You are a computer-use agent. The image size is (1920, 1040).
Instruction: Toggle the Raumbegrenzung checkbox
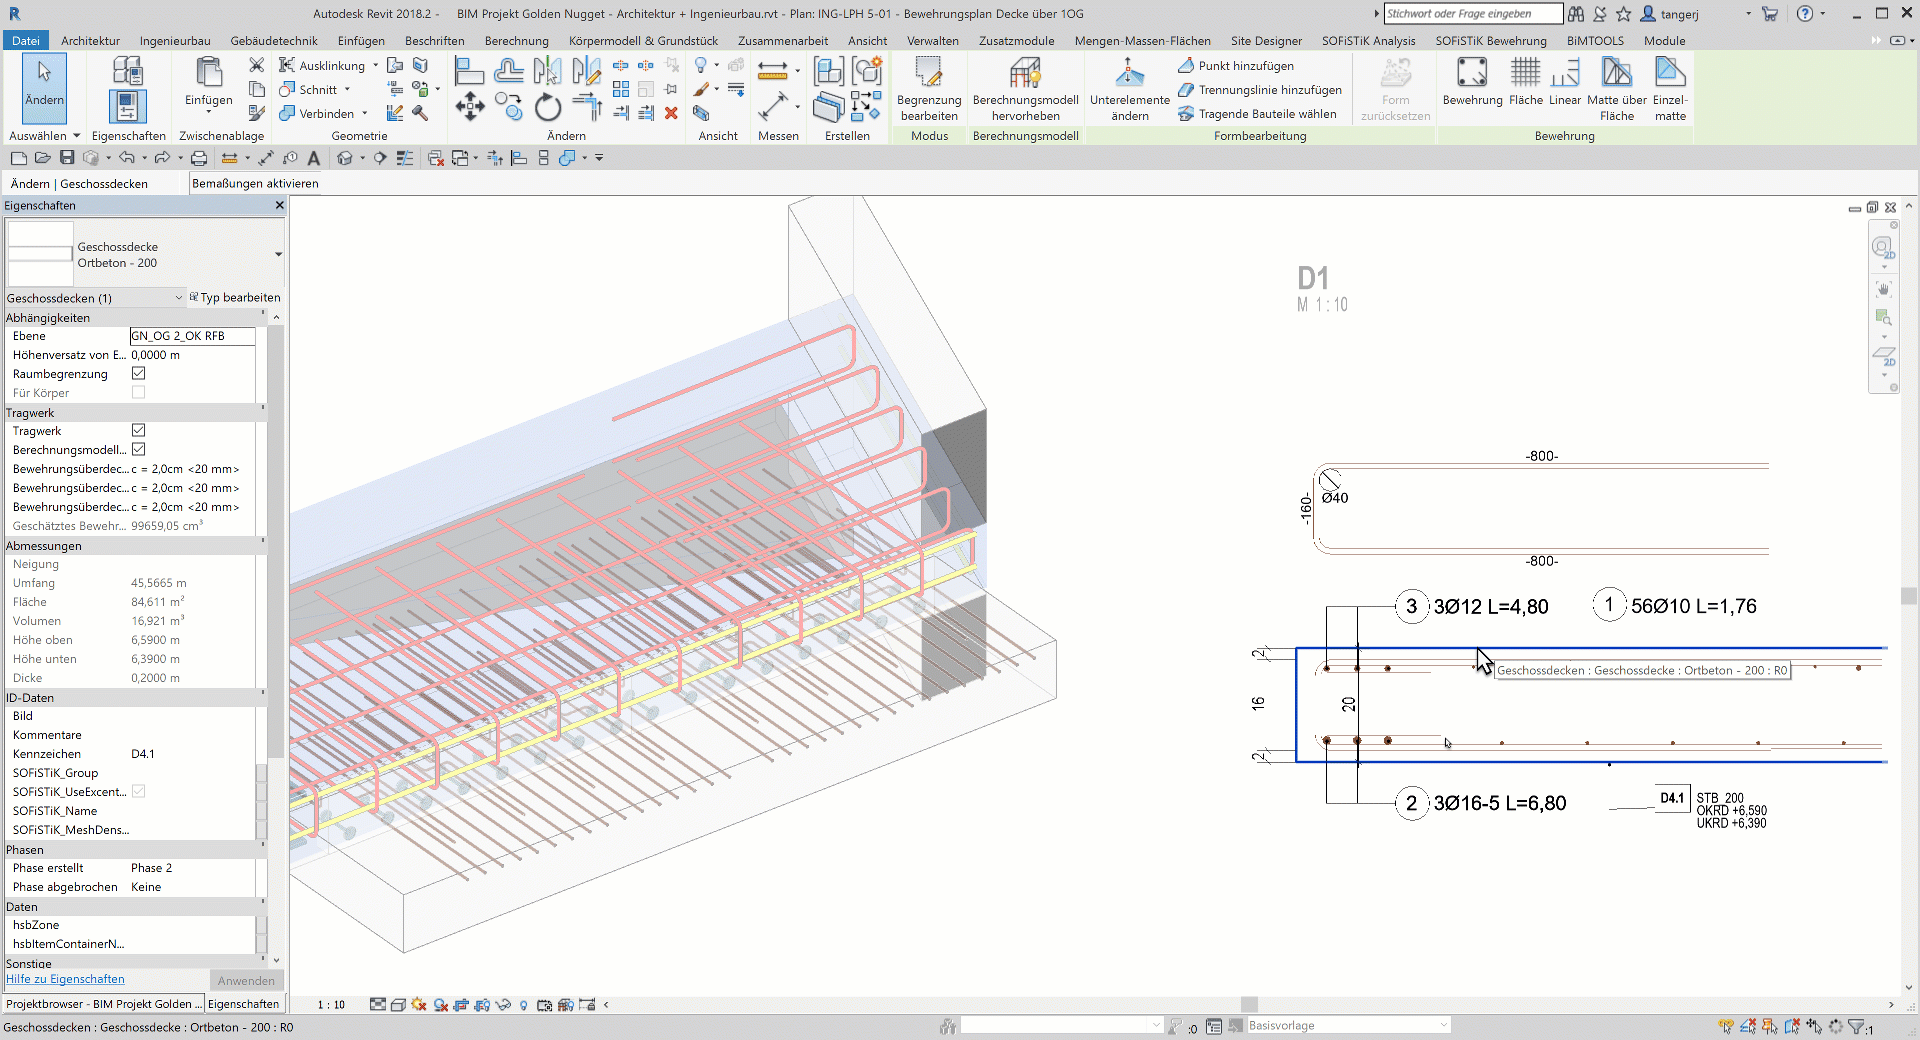(x=138, y=373)
